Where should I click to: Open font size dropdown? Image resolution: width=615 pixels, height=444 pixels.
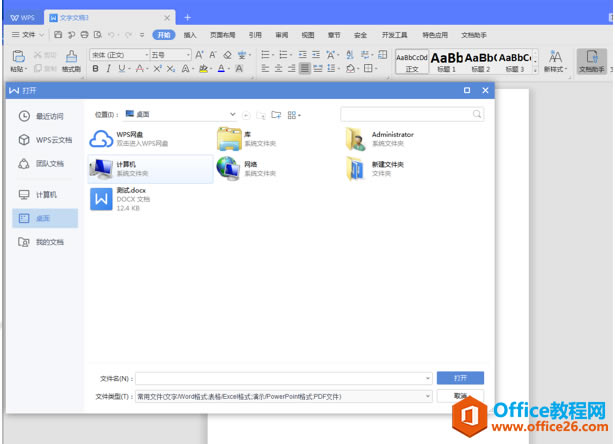tap(188, 55)
